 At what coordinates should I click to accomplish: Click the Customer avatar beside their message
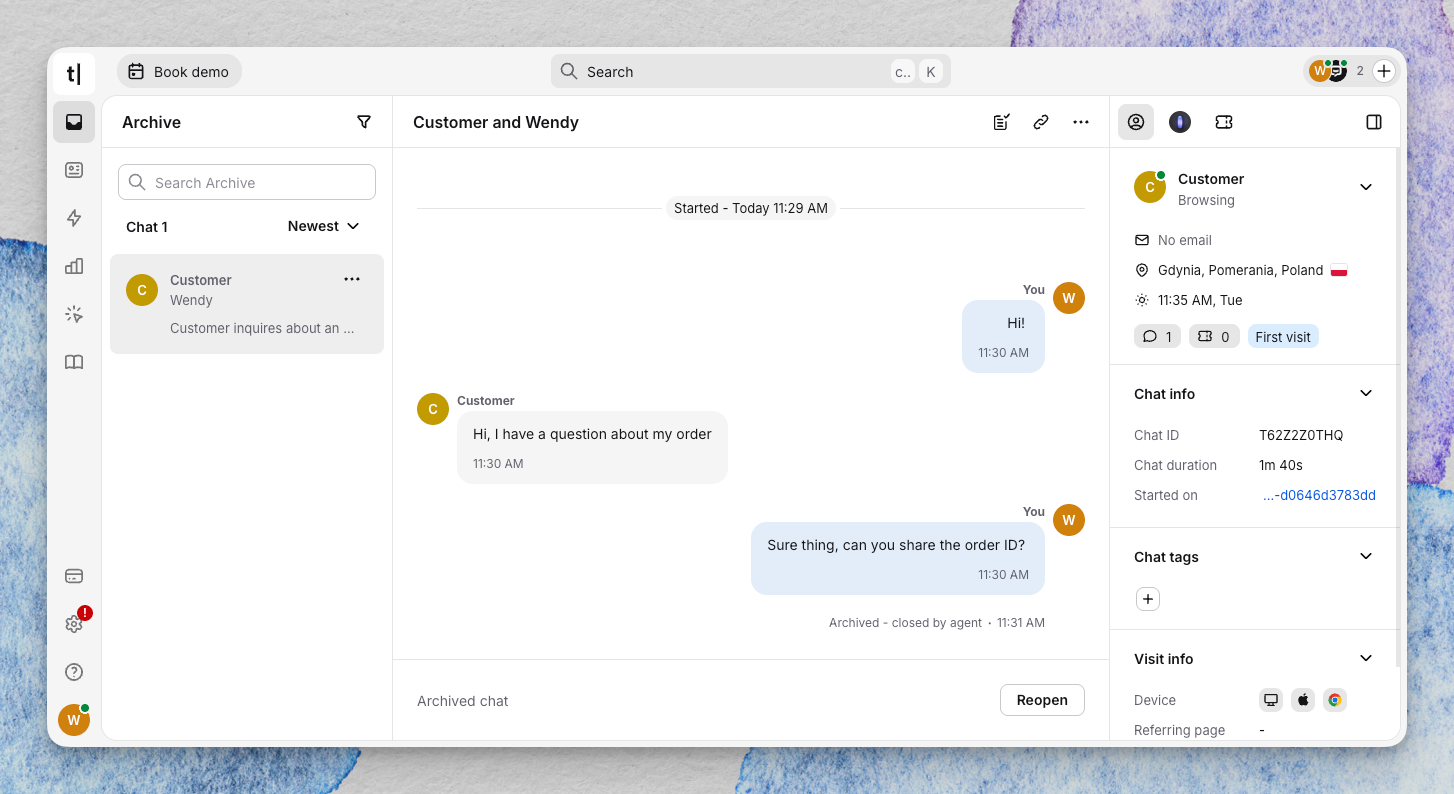(433, 409)
